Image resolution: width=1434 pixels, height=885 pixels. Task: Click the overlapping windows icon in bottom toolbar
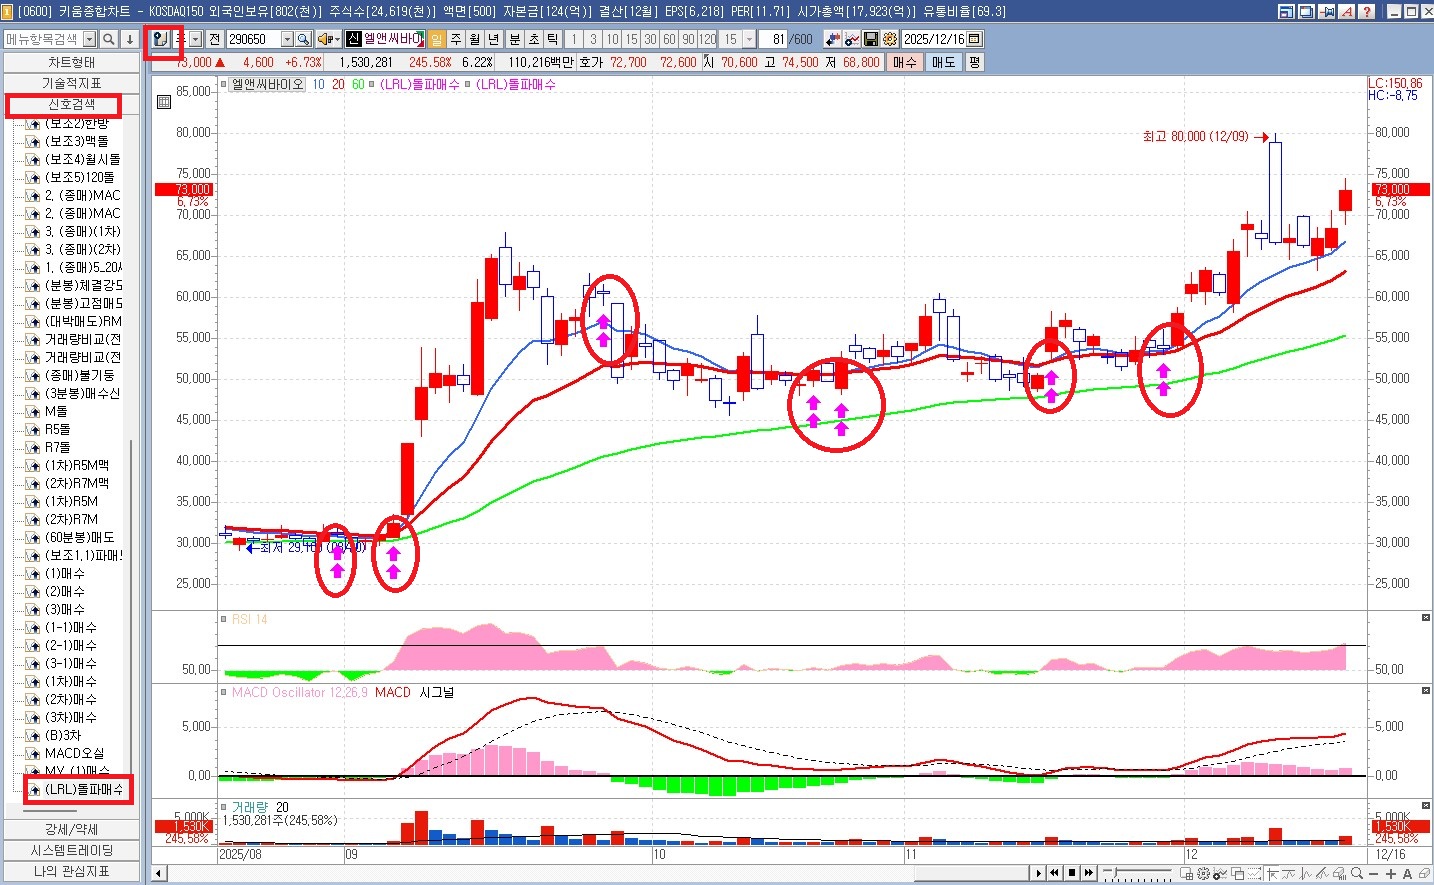point(1238,873)
